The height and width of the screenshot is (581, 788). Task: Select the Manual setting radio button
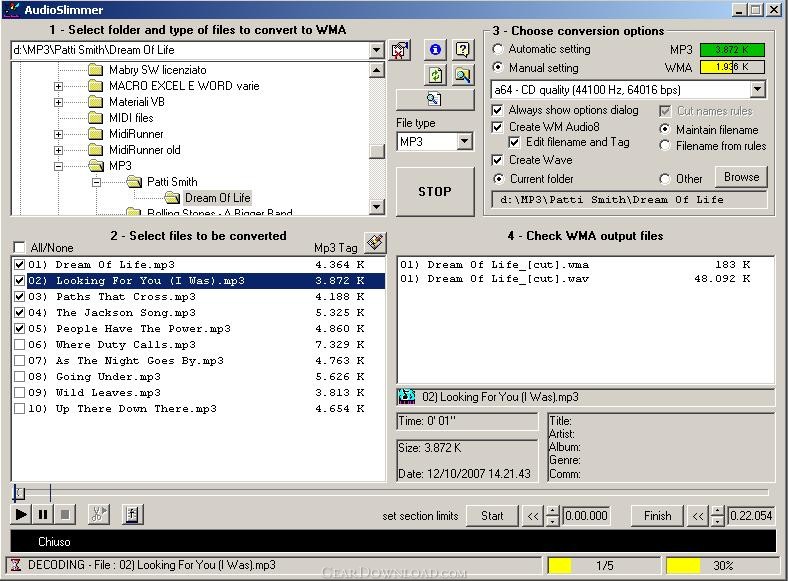[x=498, y=67]
